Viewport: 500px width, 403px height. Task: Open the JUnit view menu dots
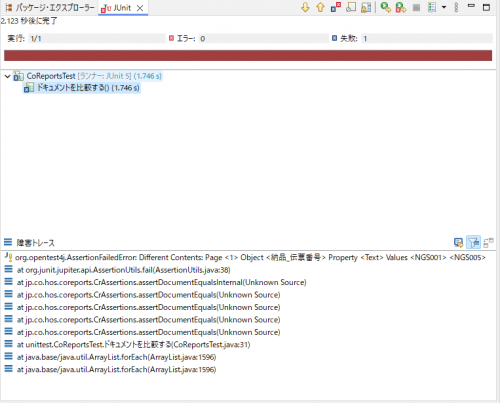pos(456,7)
